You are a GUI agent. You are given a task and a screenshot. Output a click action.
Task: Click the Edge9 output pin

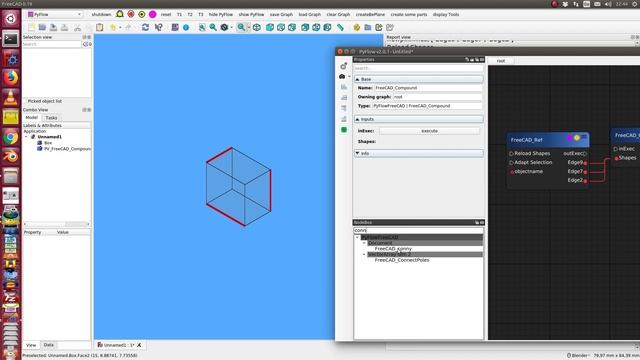click(x=585, y=163)
